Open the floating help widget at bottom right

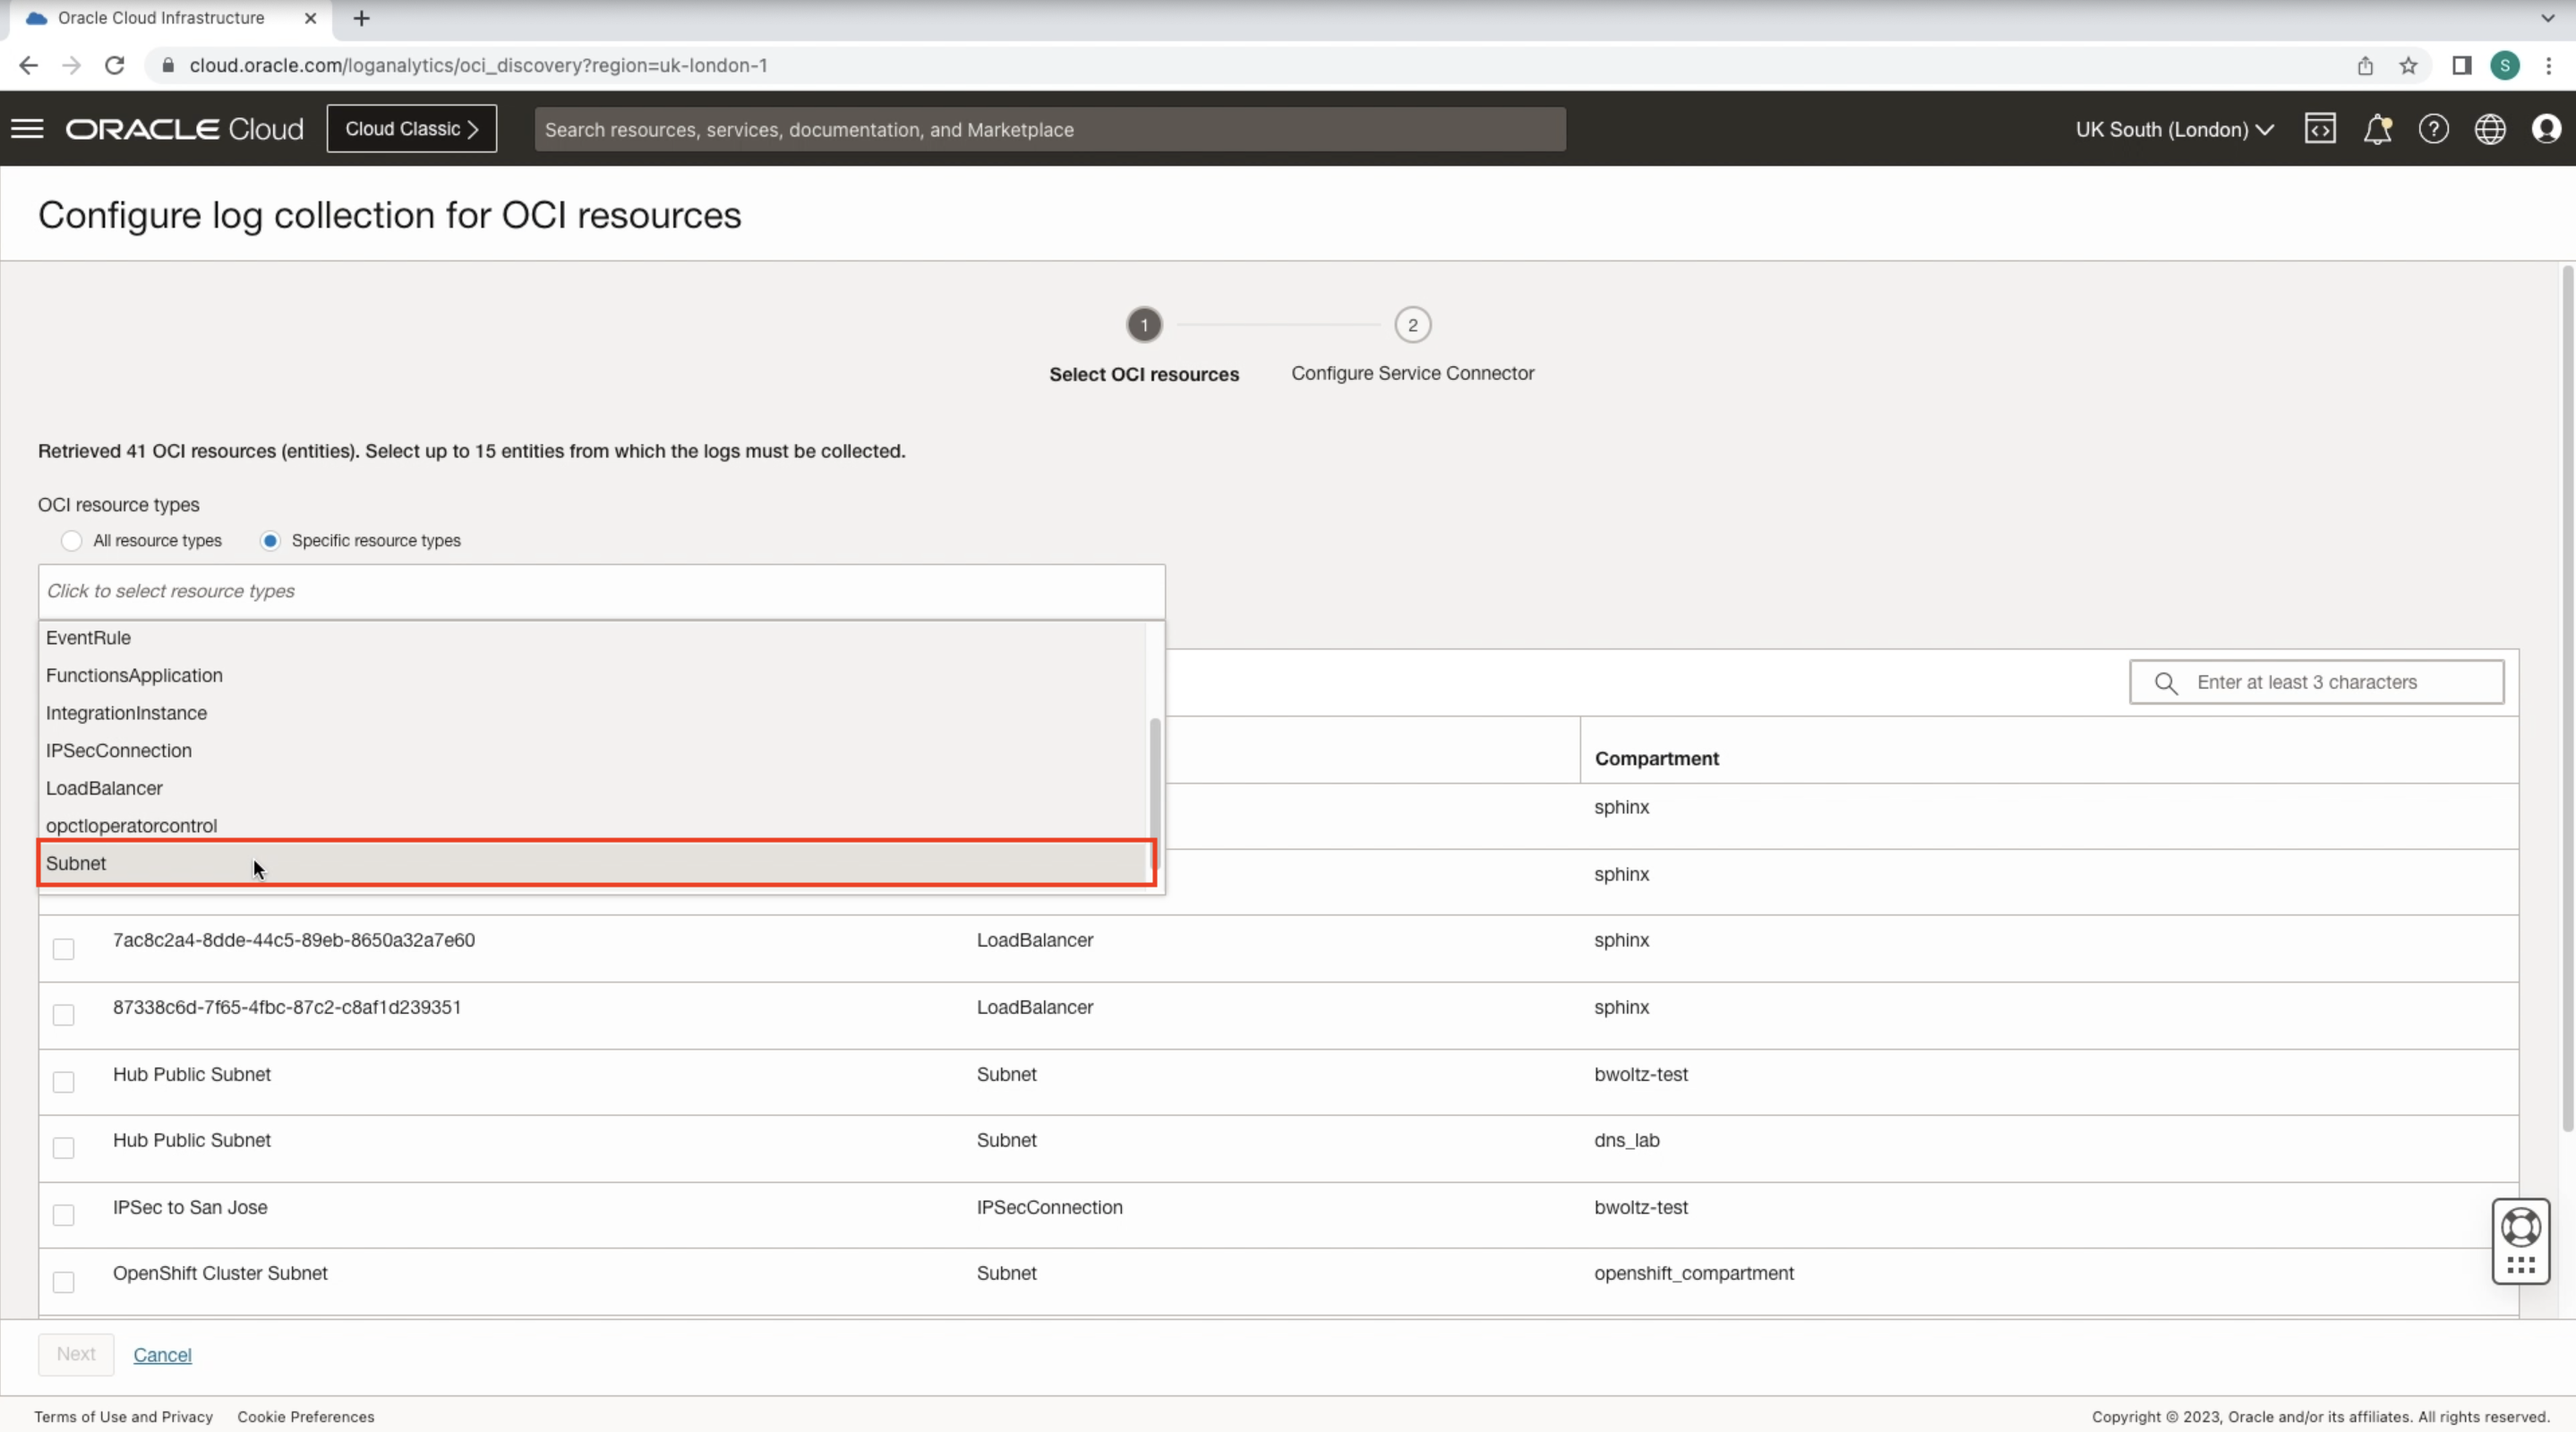click(x=2521, y=1240)
